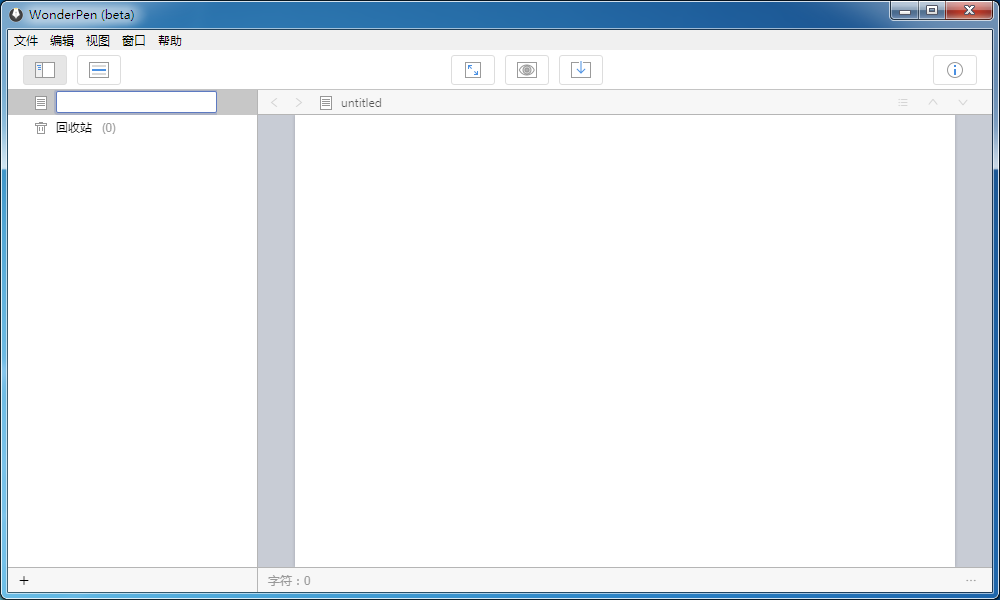The width and height of the screenshot is (1000, 600).
Task: Go back with the left arrow
Action: [274, 103]
